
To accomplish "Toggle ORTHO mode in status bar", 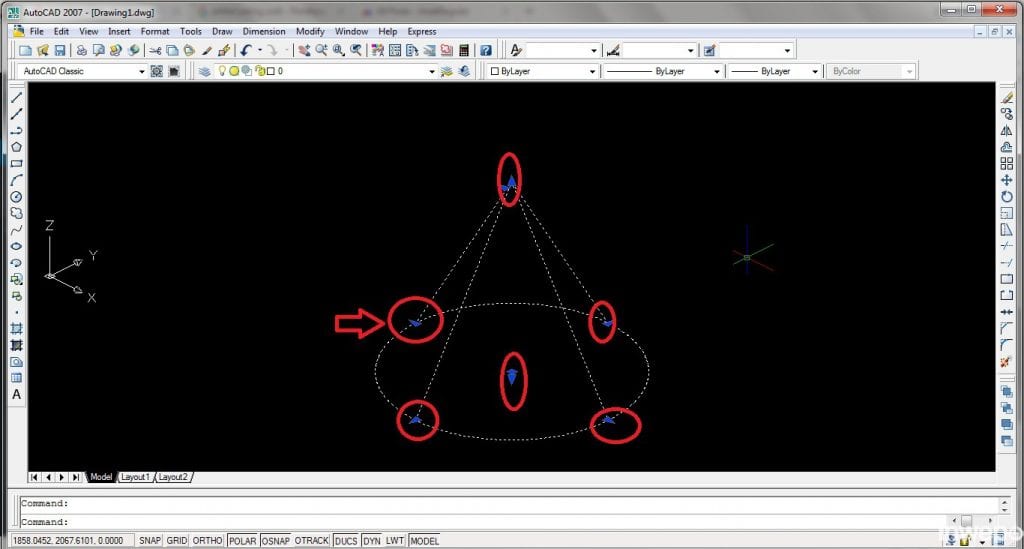I will 208,541.
